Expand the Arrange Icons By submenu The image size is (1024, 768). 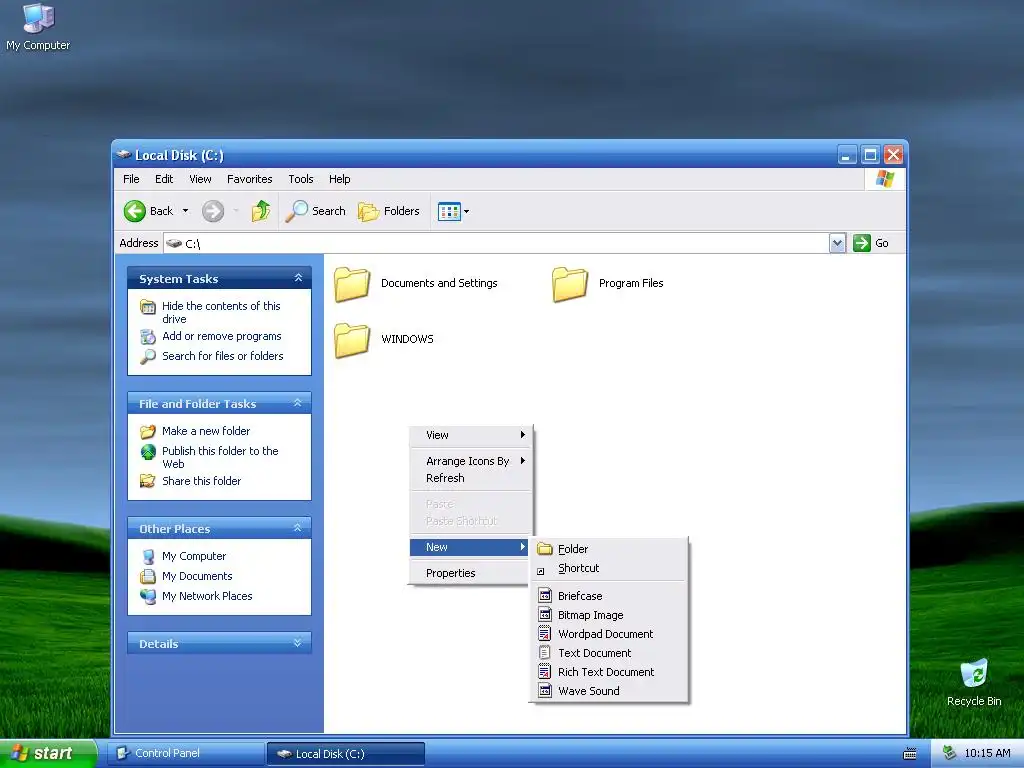471,461
